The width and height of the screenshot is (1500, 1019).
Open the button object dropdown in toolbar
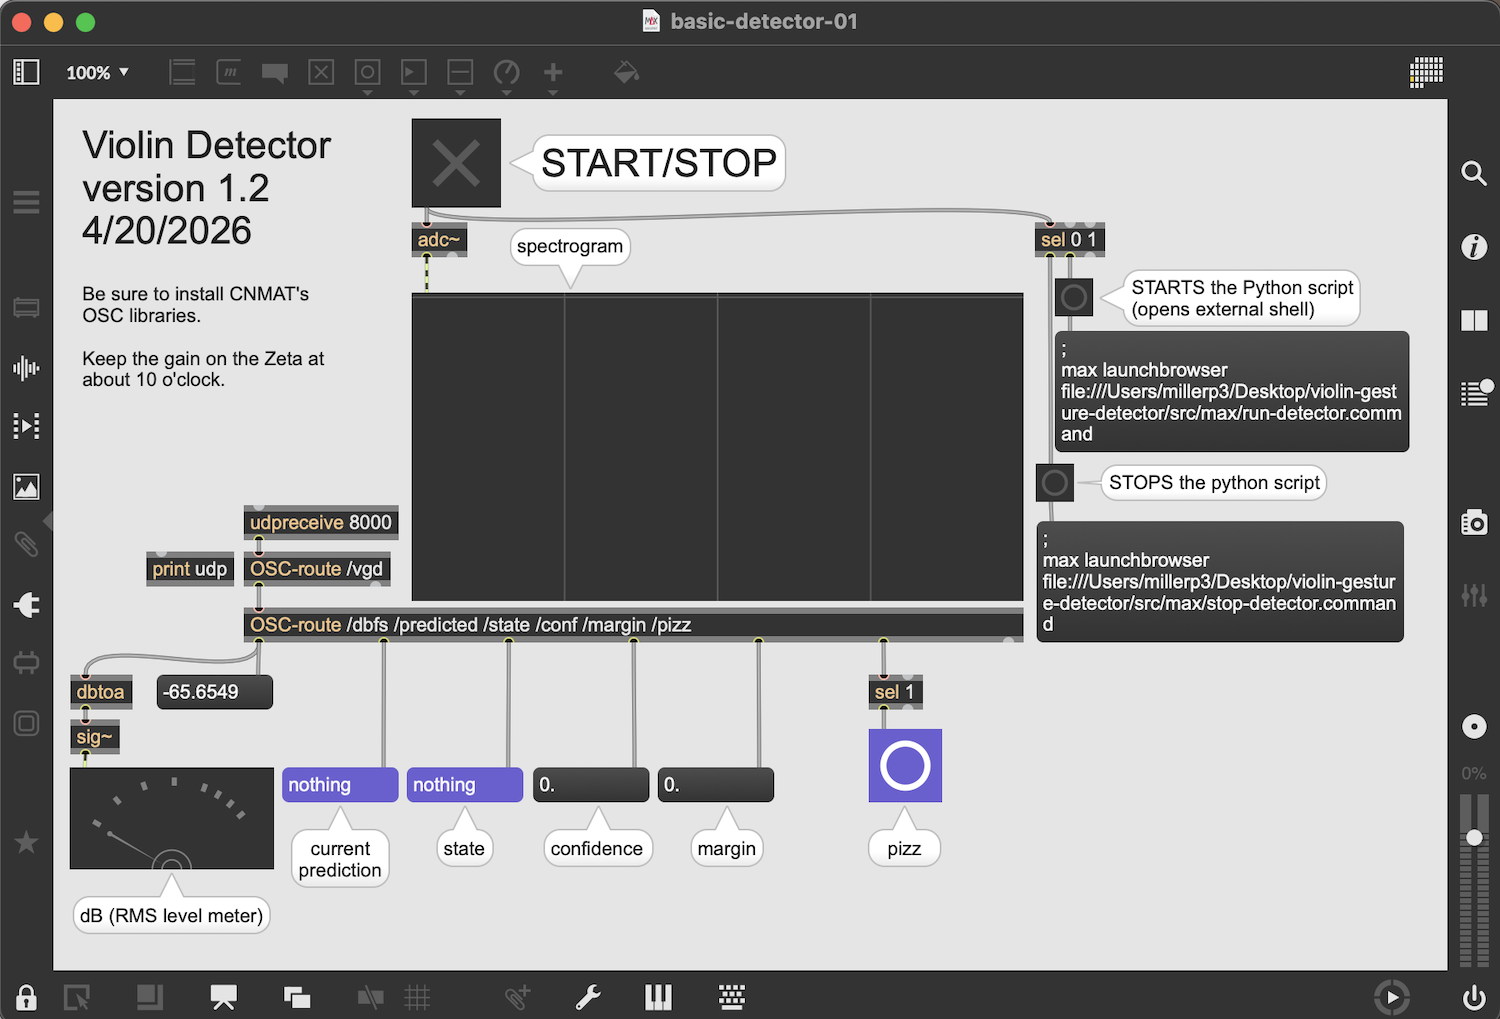367,74
